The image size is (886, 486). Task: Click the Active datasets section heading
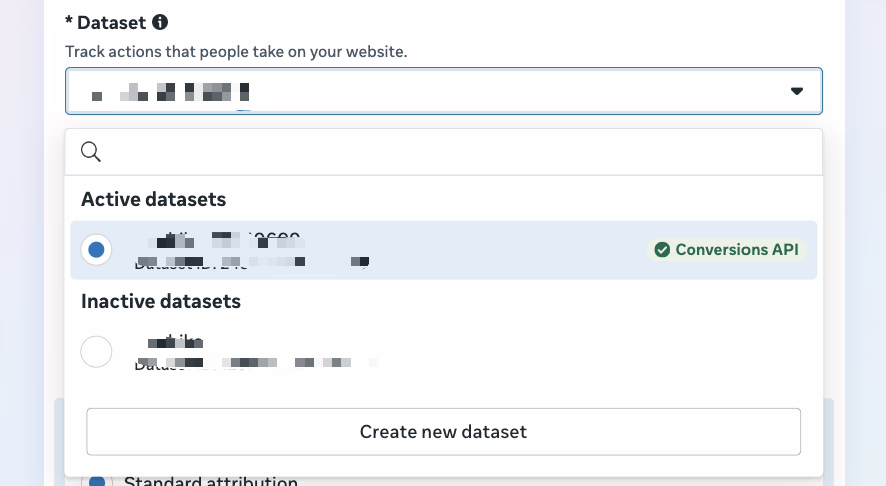(x=153, y=199)
